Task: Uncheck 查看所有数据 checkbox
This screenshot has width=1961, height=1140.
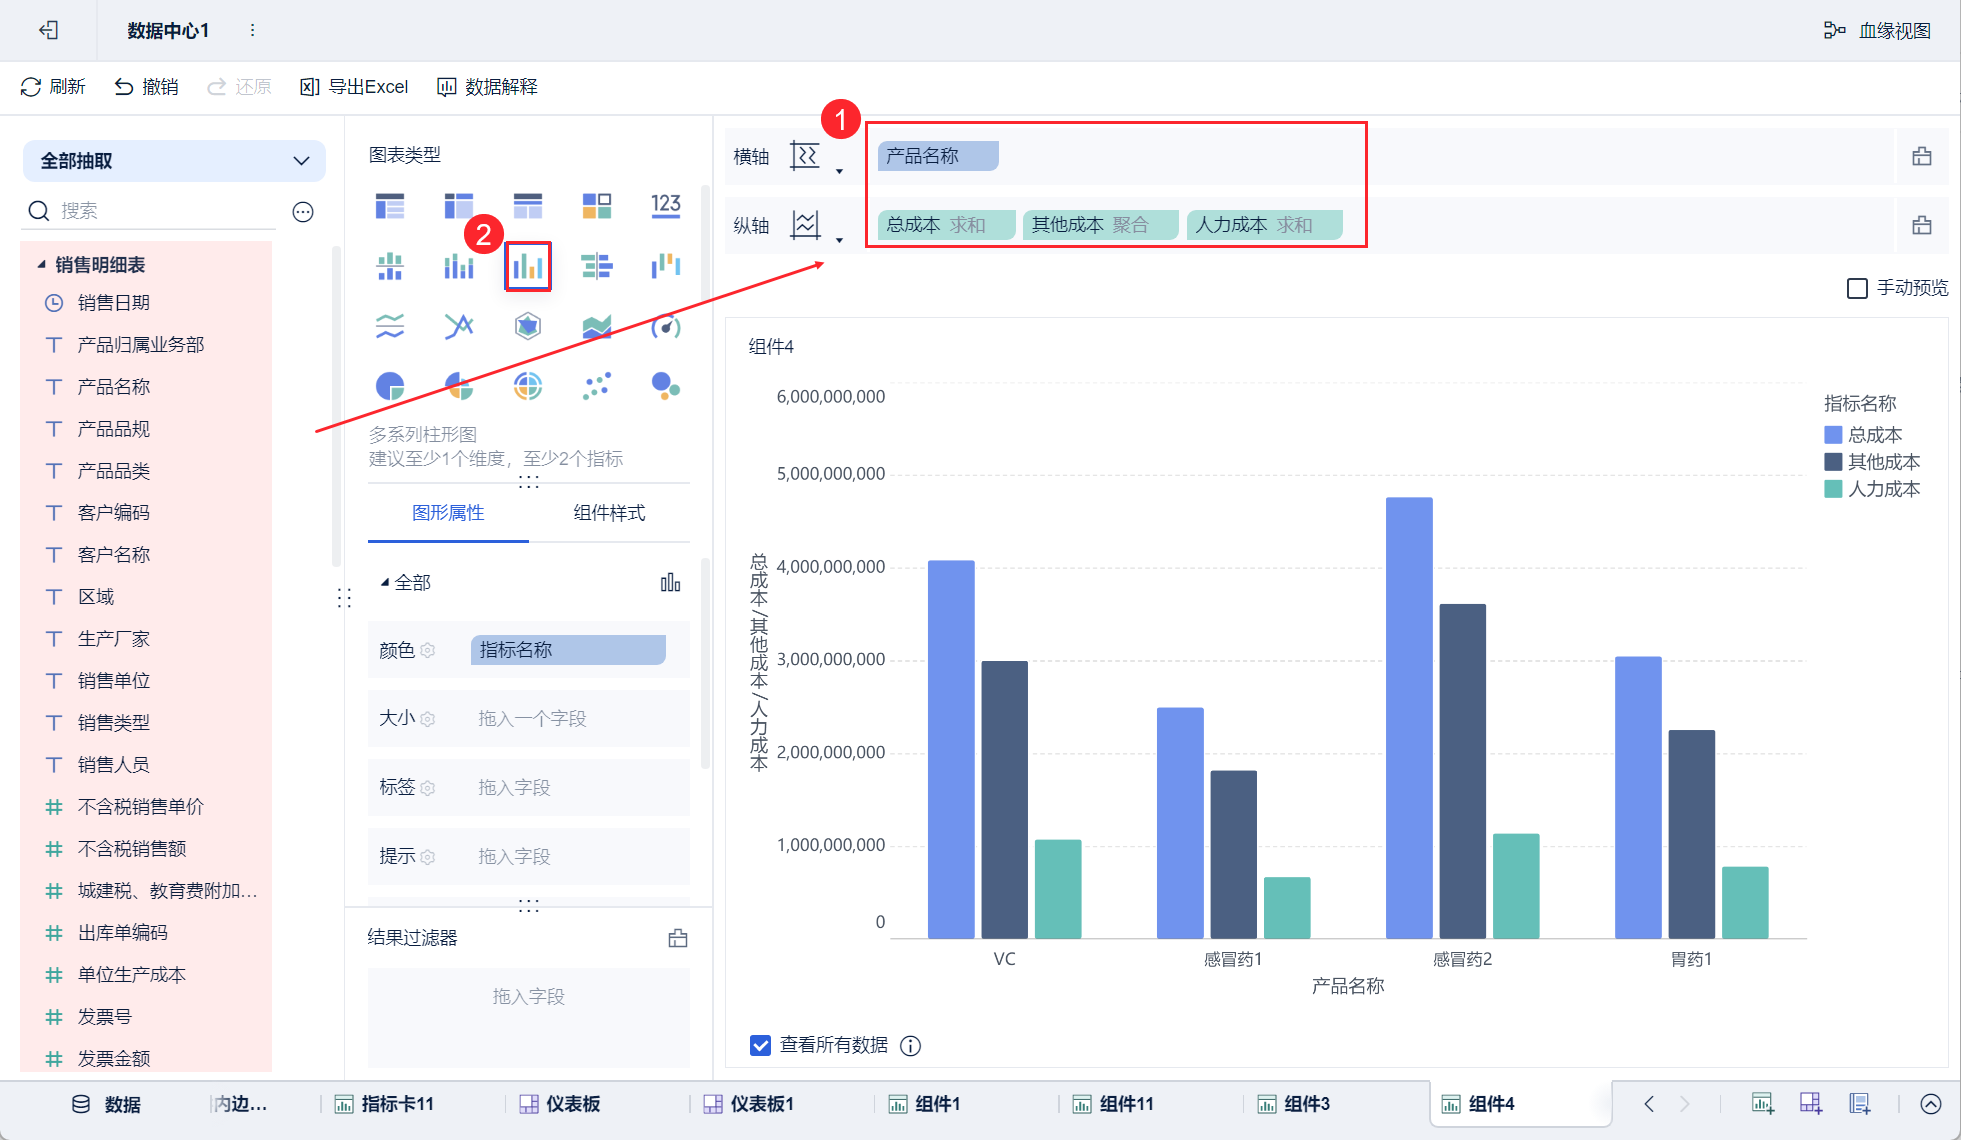Action: click(760, 1045)
